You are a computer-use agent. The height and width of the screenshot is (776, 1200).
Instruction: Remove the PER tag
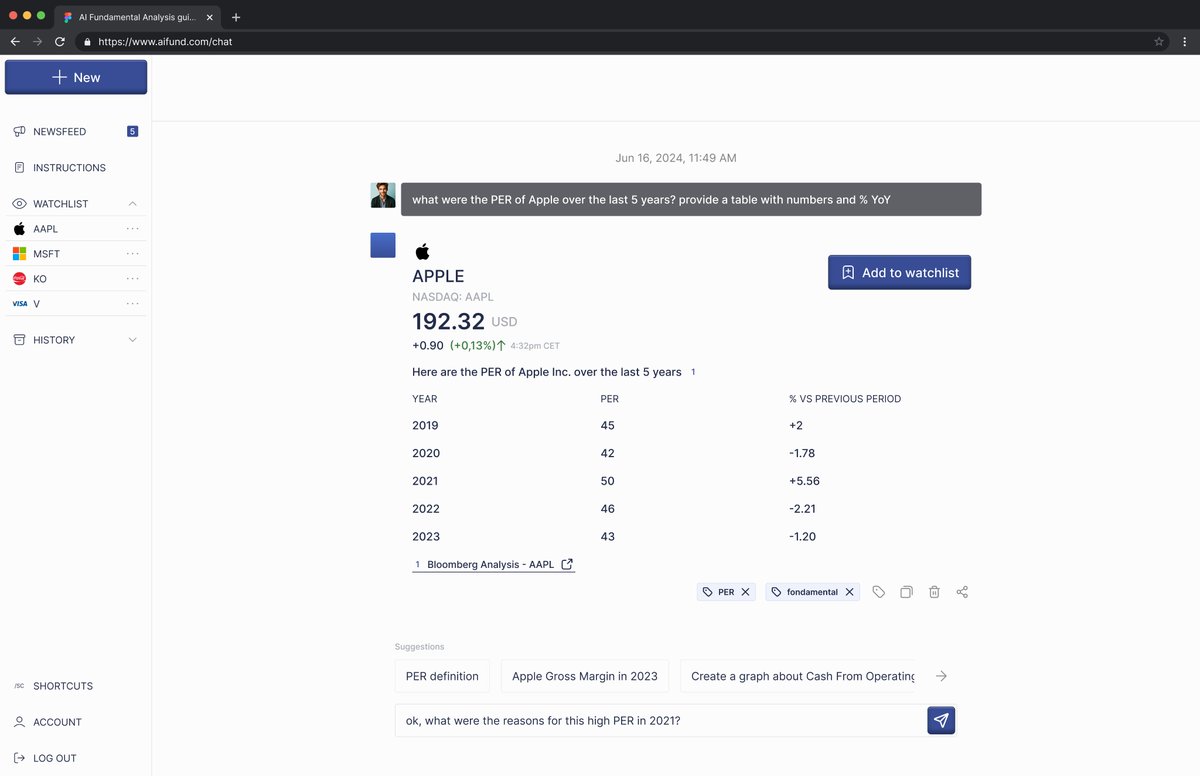click(745, 592)
